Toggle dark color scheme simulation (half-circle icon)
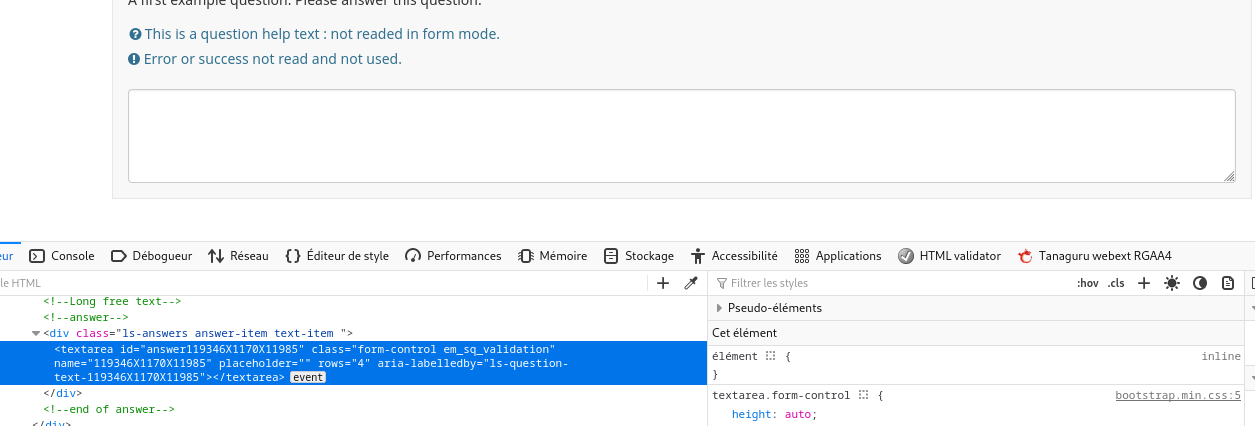This screenshot has height=426, width=1255. (1200, 283)
